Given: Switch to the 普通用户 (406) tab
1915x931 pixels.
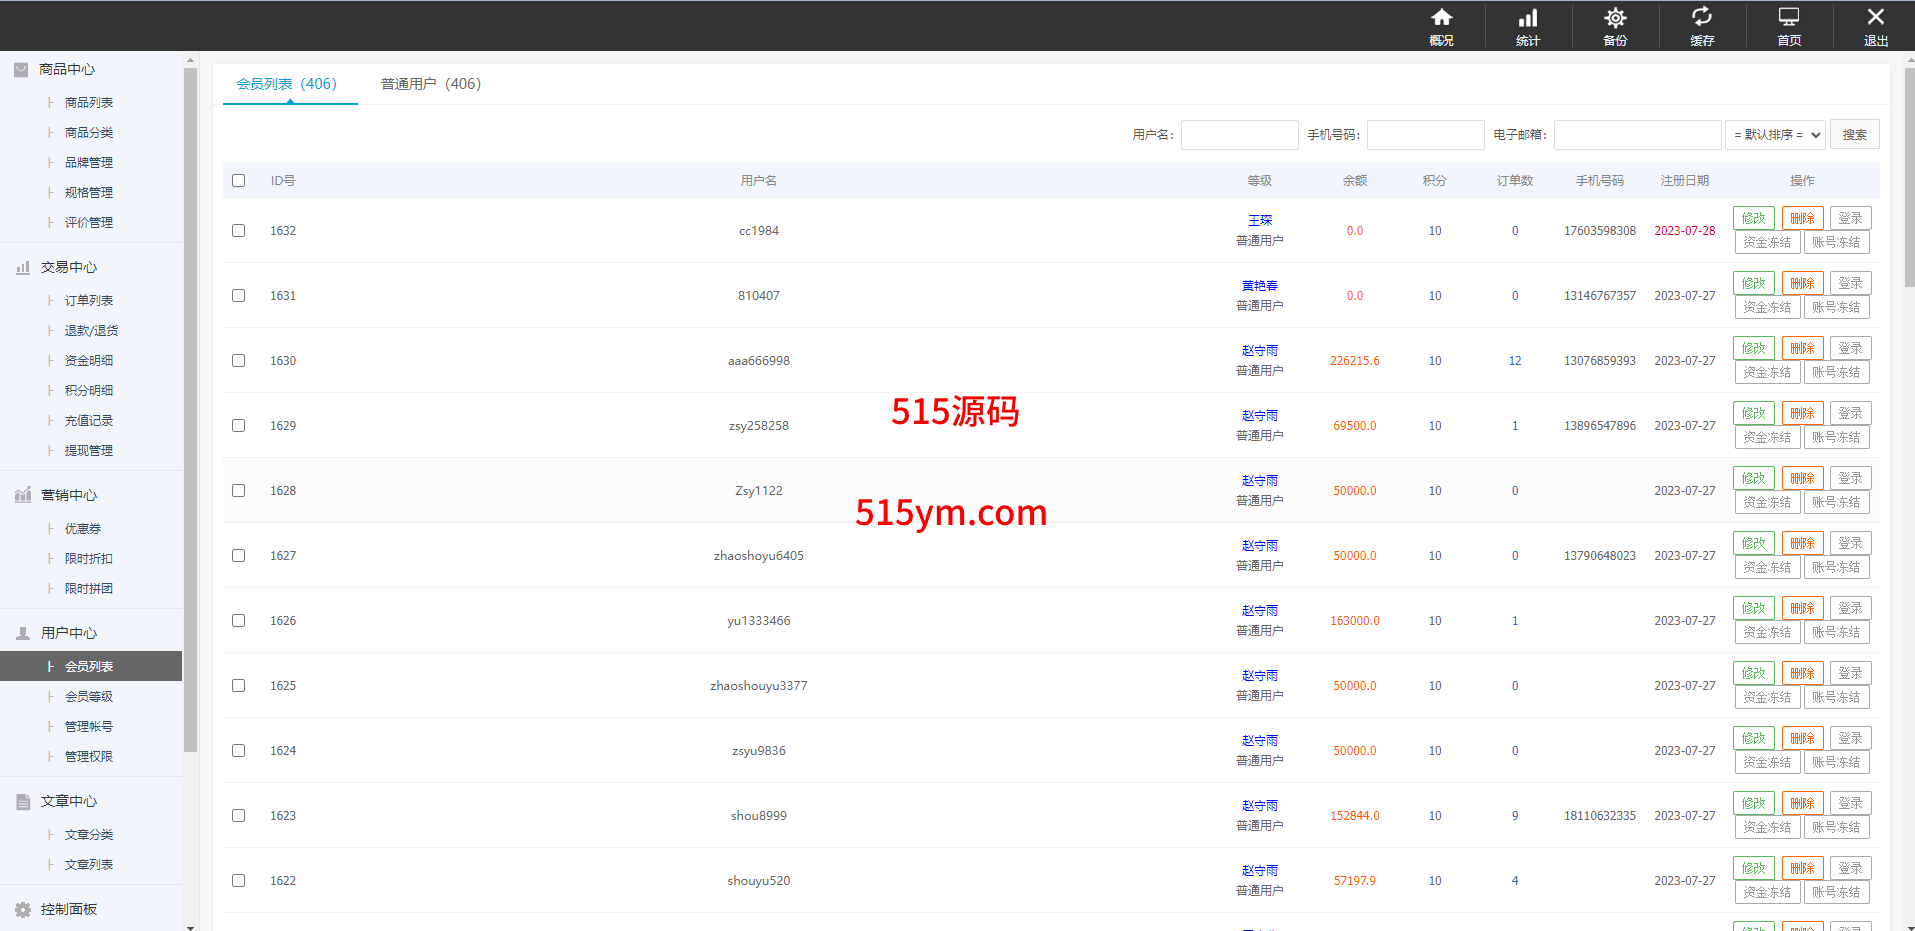Looking at the screenshot, I should pyautogui.click(x=430, y=84).
